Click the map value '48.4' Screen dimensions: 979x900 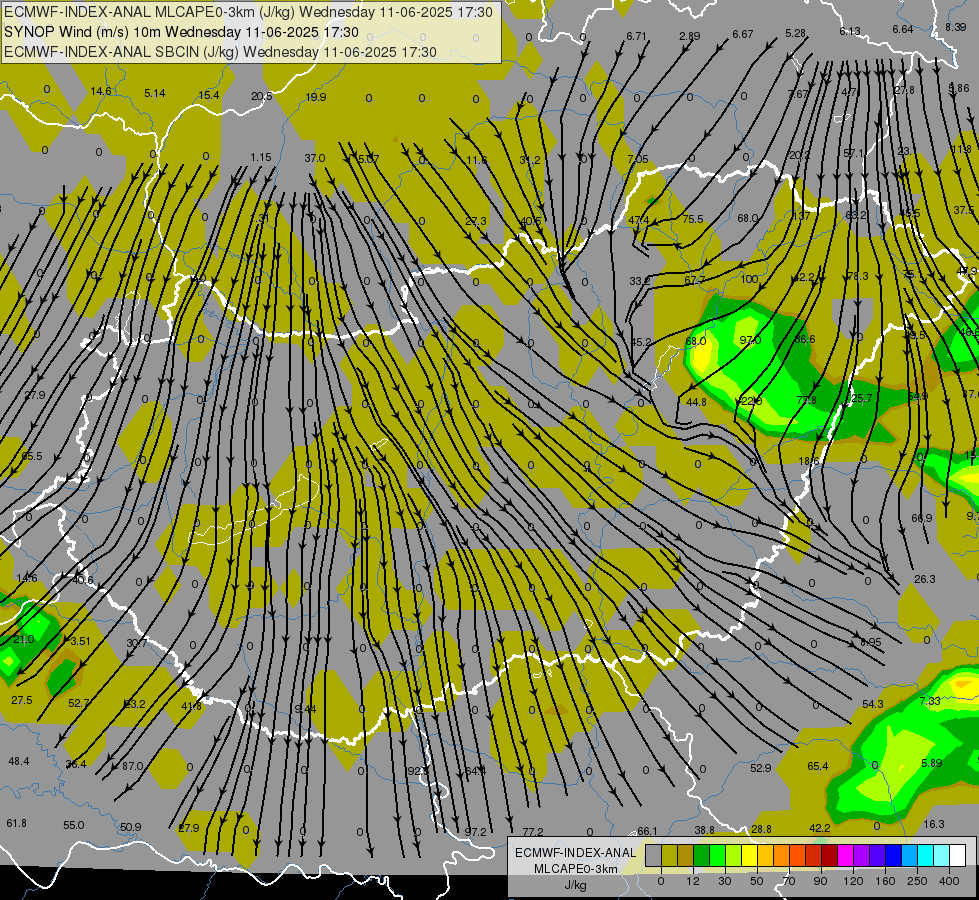tap(19, 761)
